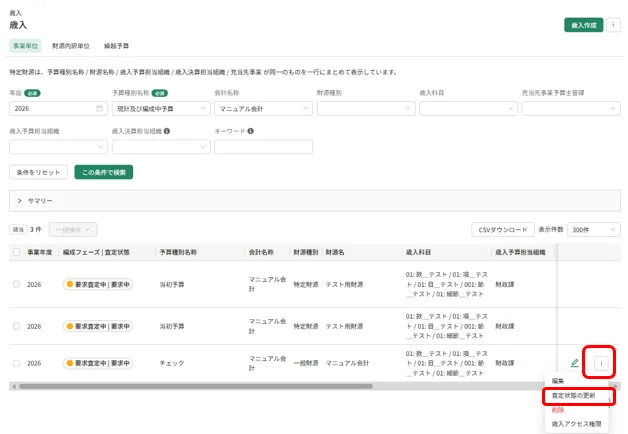628x434 pixels.
Task: Click the 3 件 result count label
Action: pyautogui.click(x=36, y=230)
